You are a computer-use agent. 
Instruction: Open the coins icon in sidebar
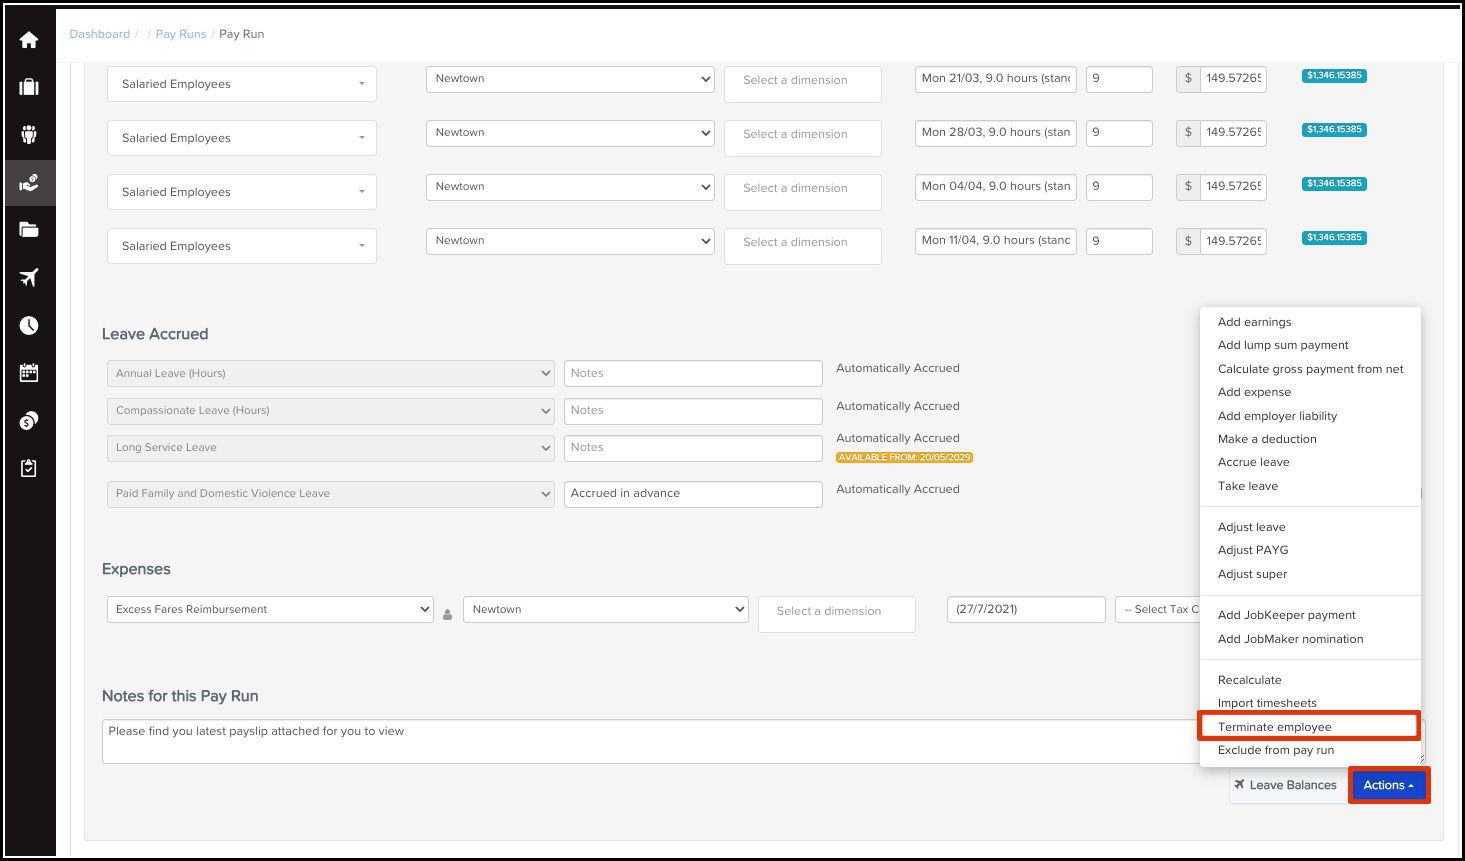tap(29, 421)
